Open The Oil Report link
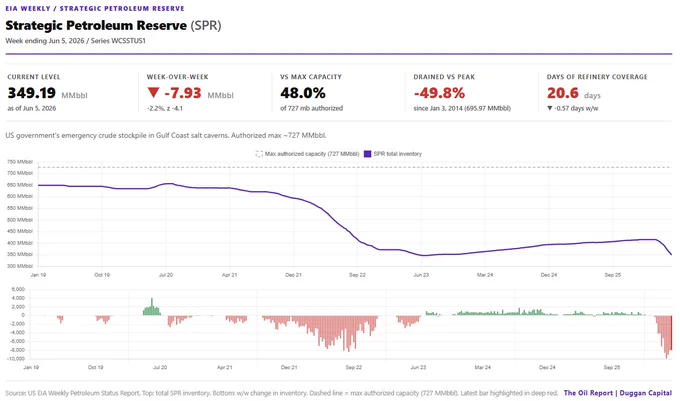The image size is (680, 401). [588, 393]
